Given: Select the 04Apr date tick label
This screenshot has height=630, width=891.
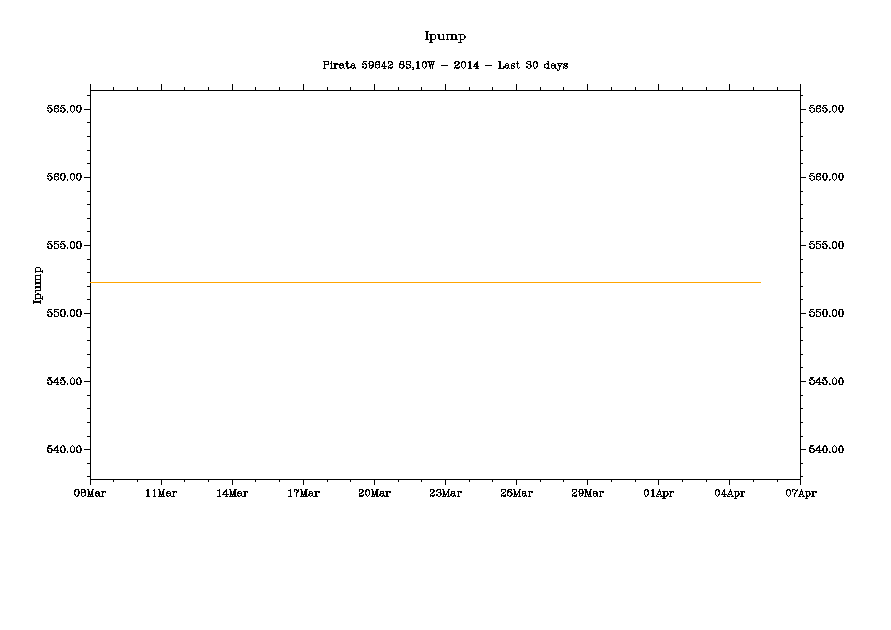Looking at the screenshot, I should coord(729,493).
